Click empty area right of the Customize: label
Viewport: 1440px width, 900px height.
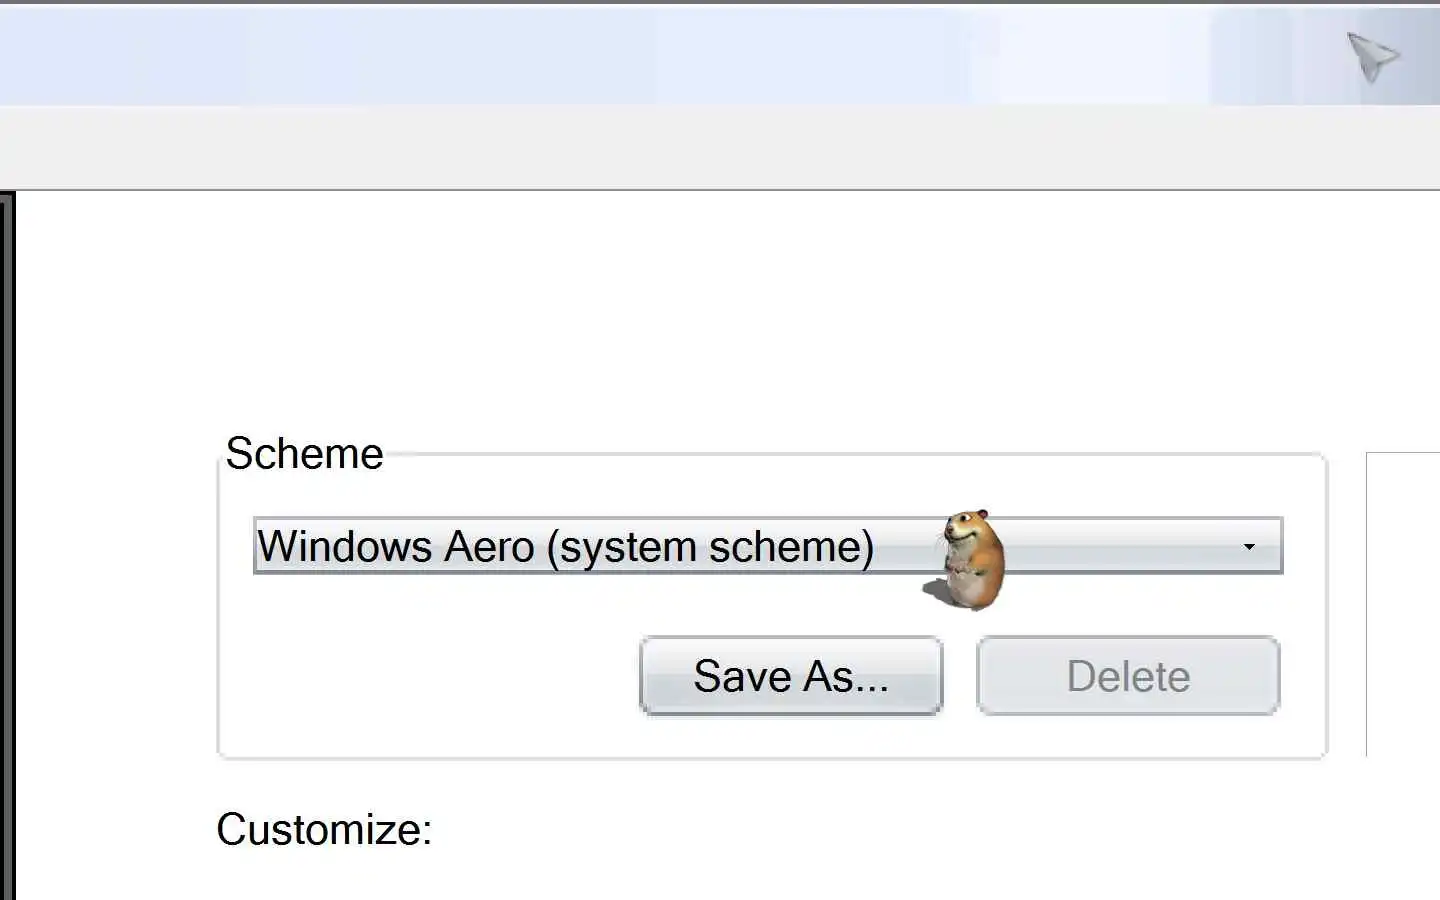coord(800,829)
